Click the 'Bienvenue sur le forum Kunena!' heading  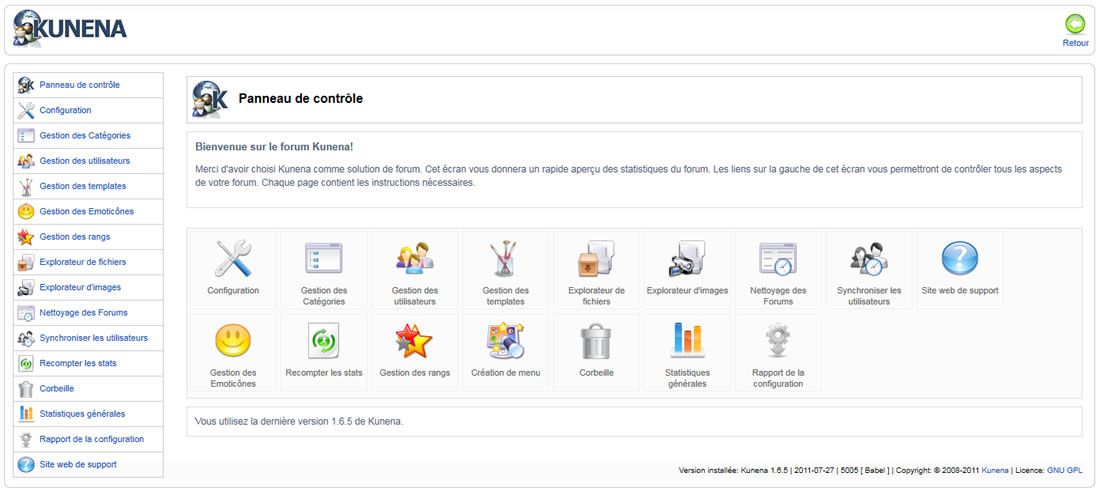(x=274, y=147)
